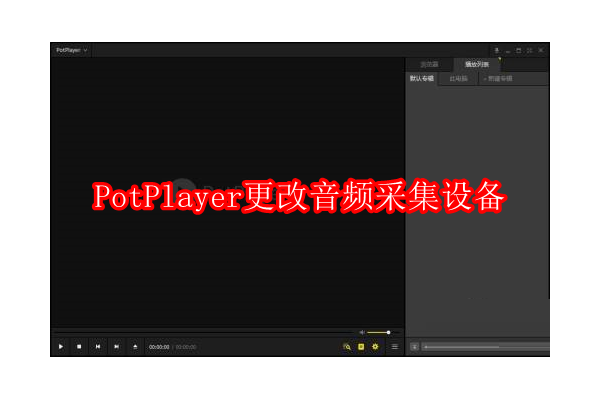Click the Open/Eject file button

(x=135, y=347)
